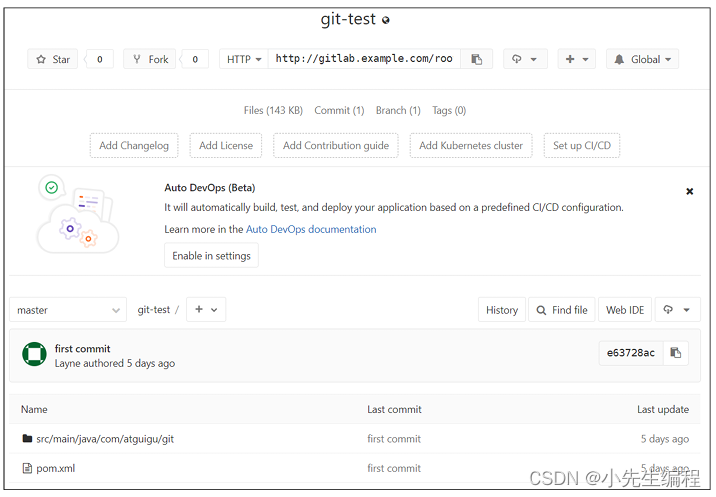This screenshot has height=497, width=716.
Task: Click Layne's commit avatar
Action: 34,354
